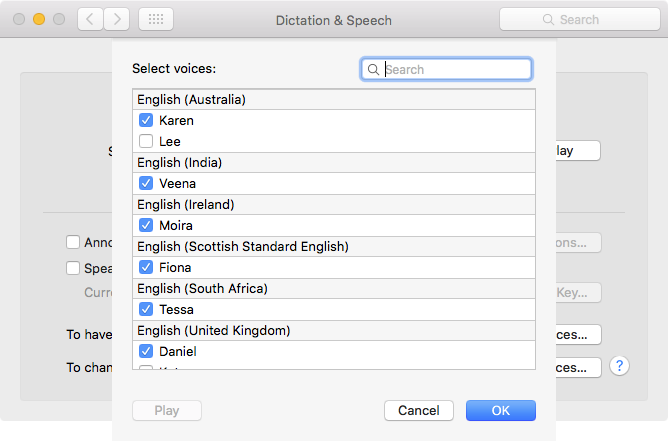The width and height of the screenshot is (668, 441).
Task: Click the partially hidden Play button behind the sheet
Action: [578, 150]
